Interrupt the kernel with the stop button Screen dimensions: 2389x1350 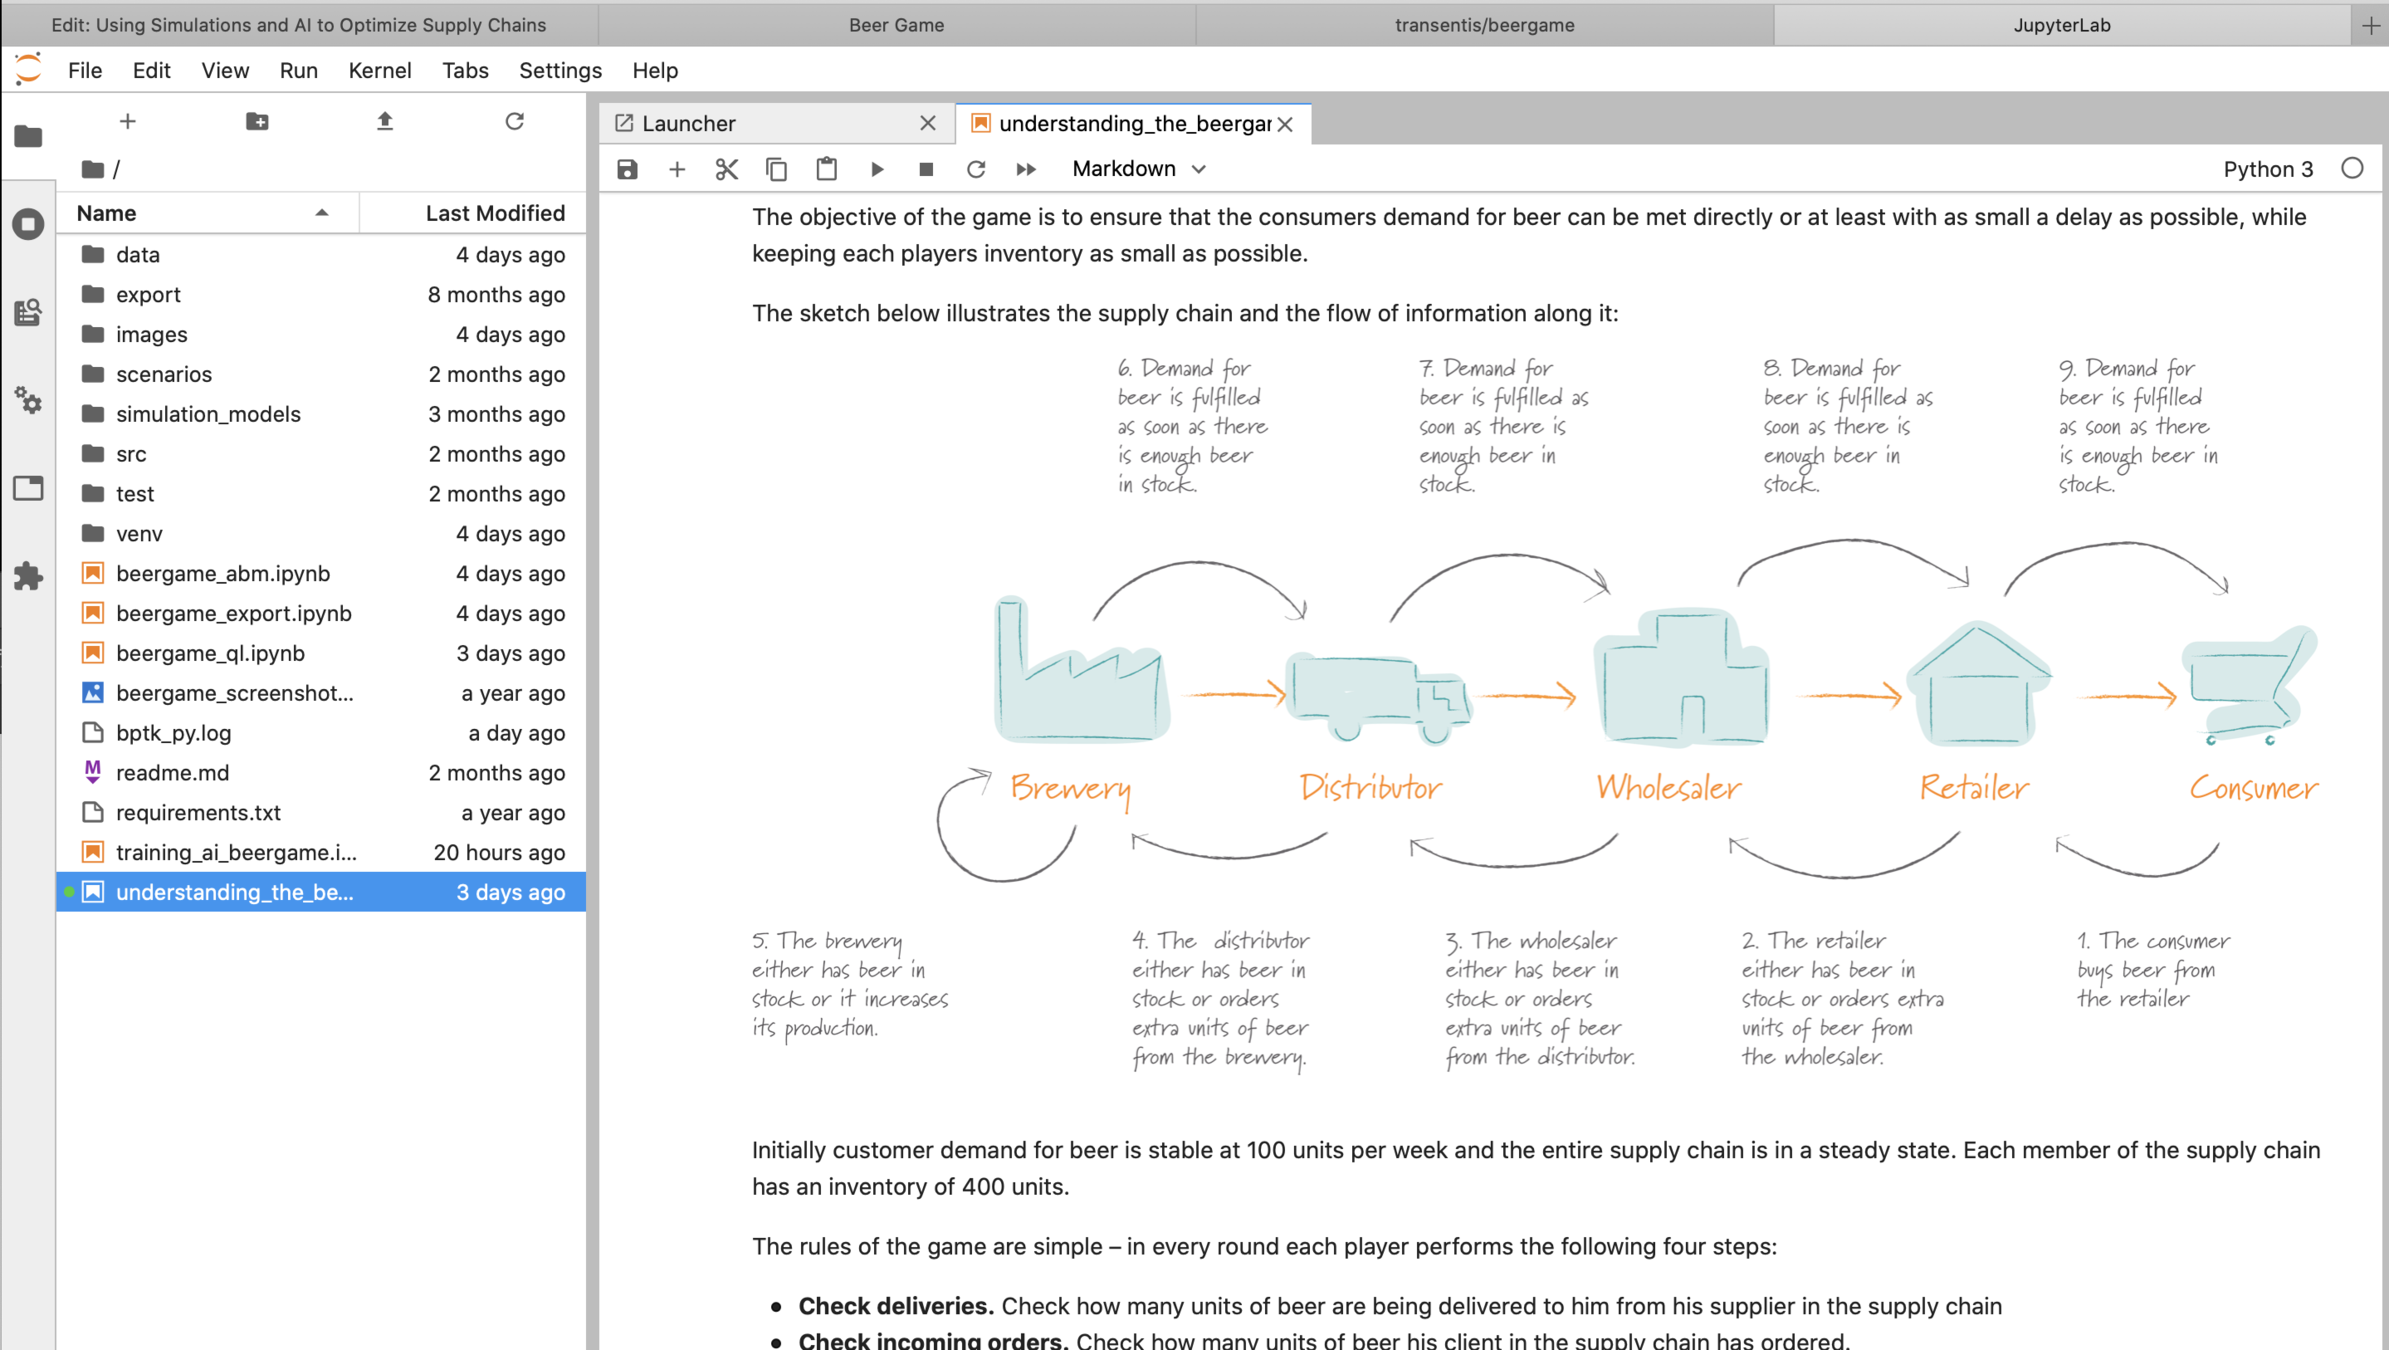coord(926,169)
